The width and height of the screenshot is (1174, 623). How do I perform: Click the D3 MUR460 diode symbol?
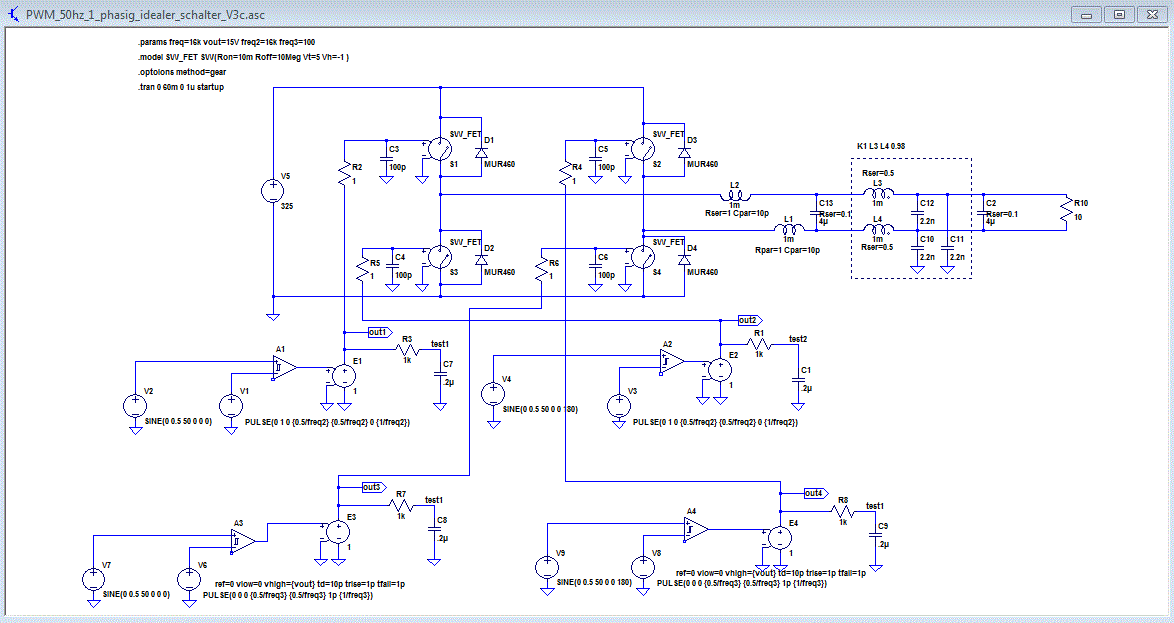tap(684, 151)
